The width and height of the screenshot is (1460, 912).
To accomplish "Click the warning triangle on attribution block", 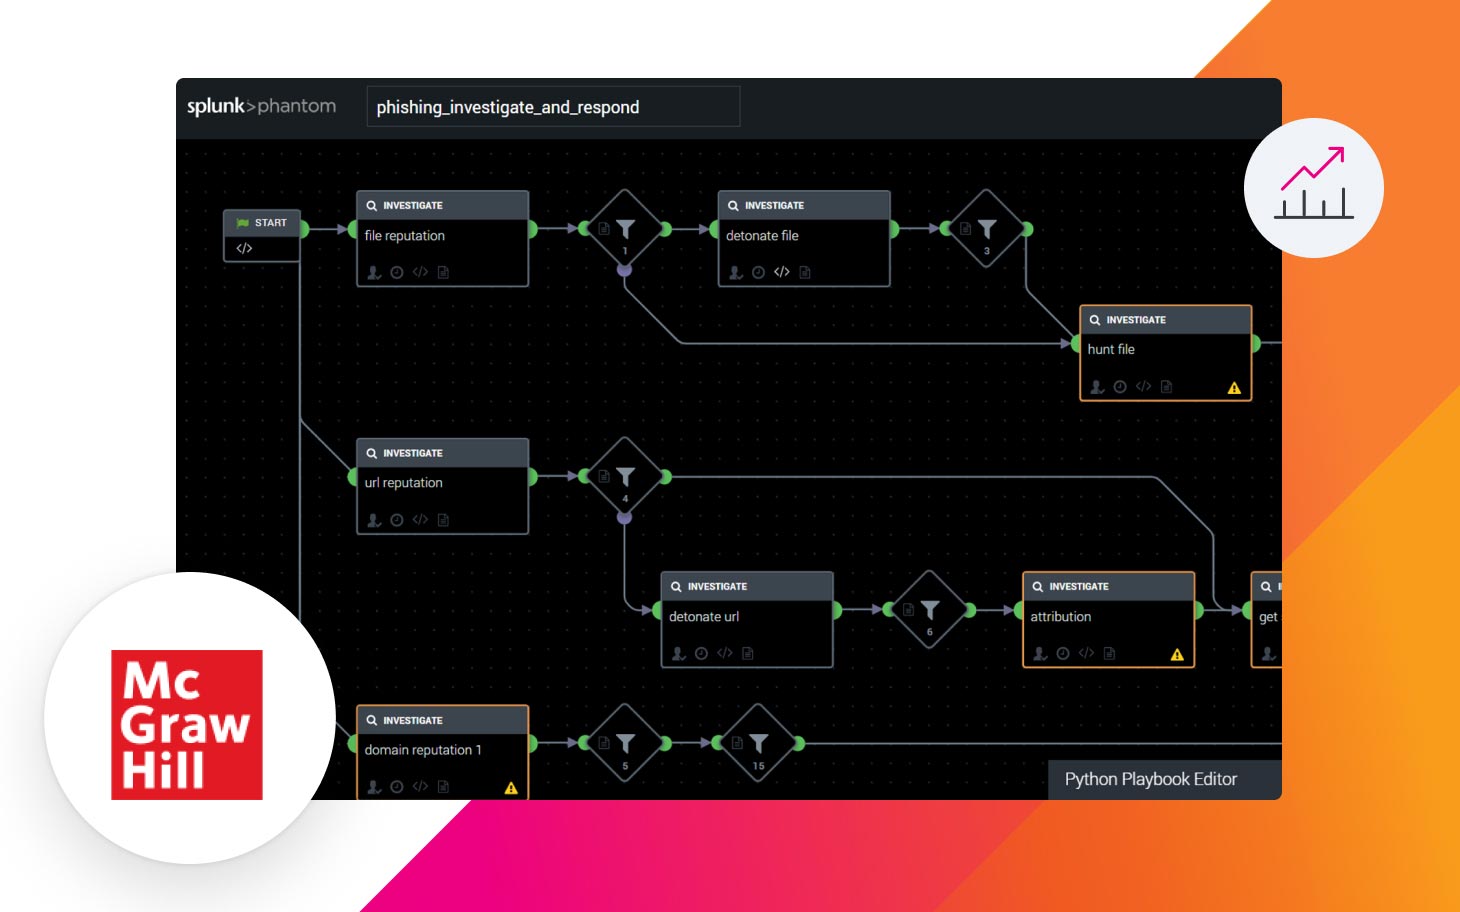I will pos(1177,655).
